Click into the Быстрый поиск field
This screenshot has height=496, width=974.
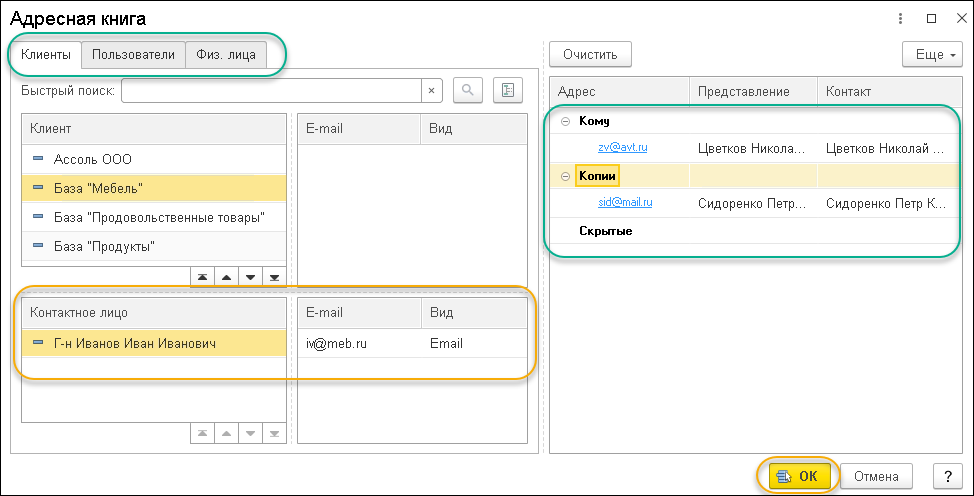coord(270,91)
